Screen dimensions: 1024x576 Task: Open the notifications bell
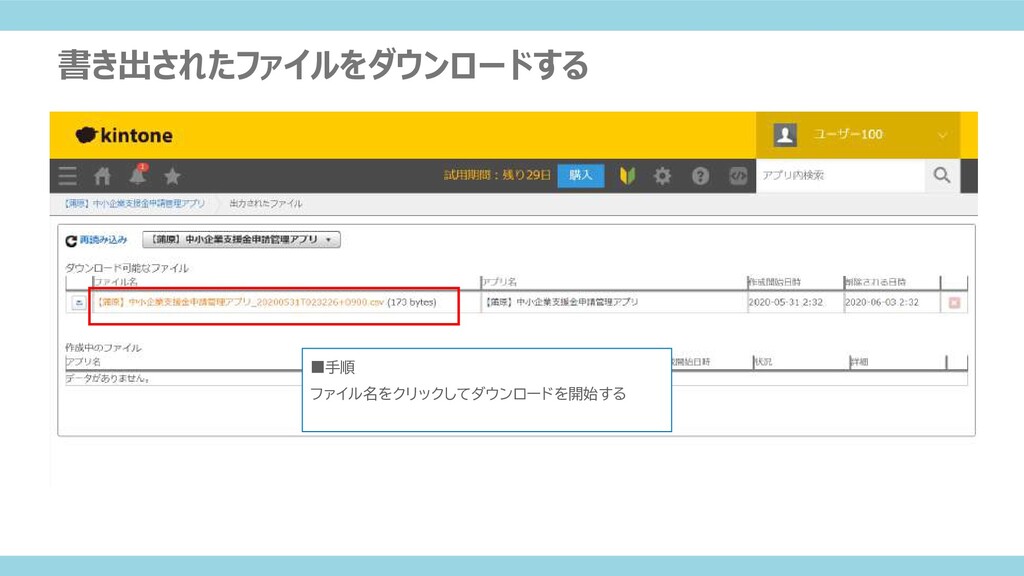point(138,174)
